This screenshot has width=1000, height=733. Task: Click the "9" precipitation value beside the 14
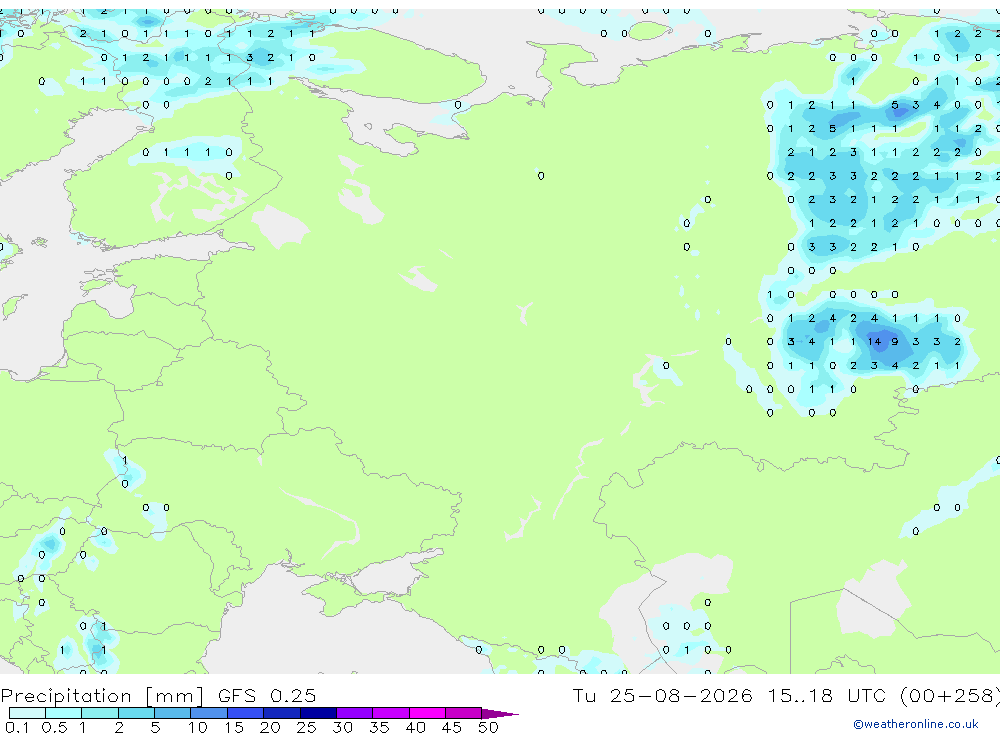pos(895,342)
